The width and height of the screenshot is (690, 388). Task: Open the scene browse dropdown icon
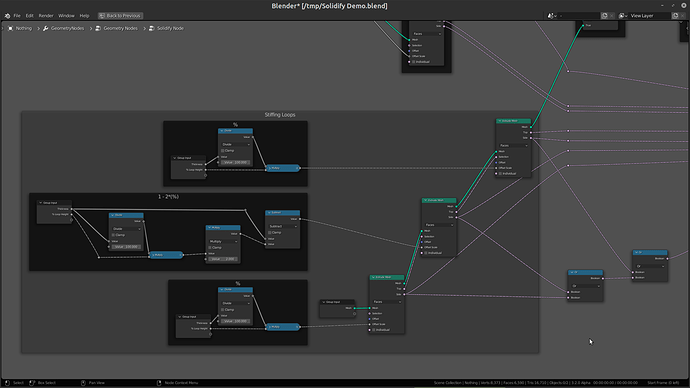tap(552, 16)
